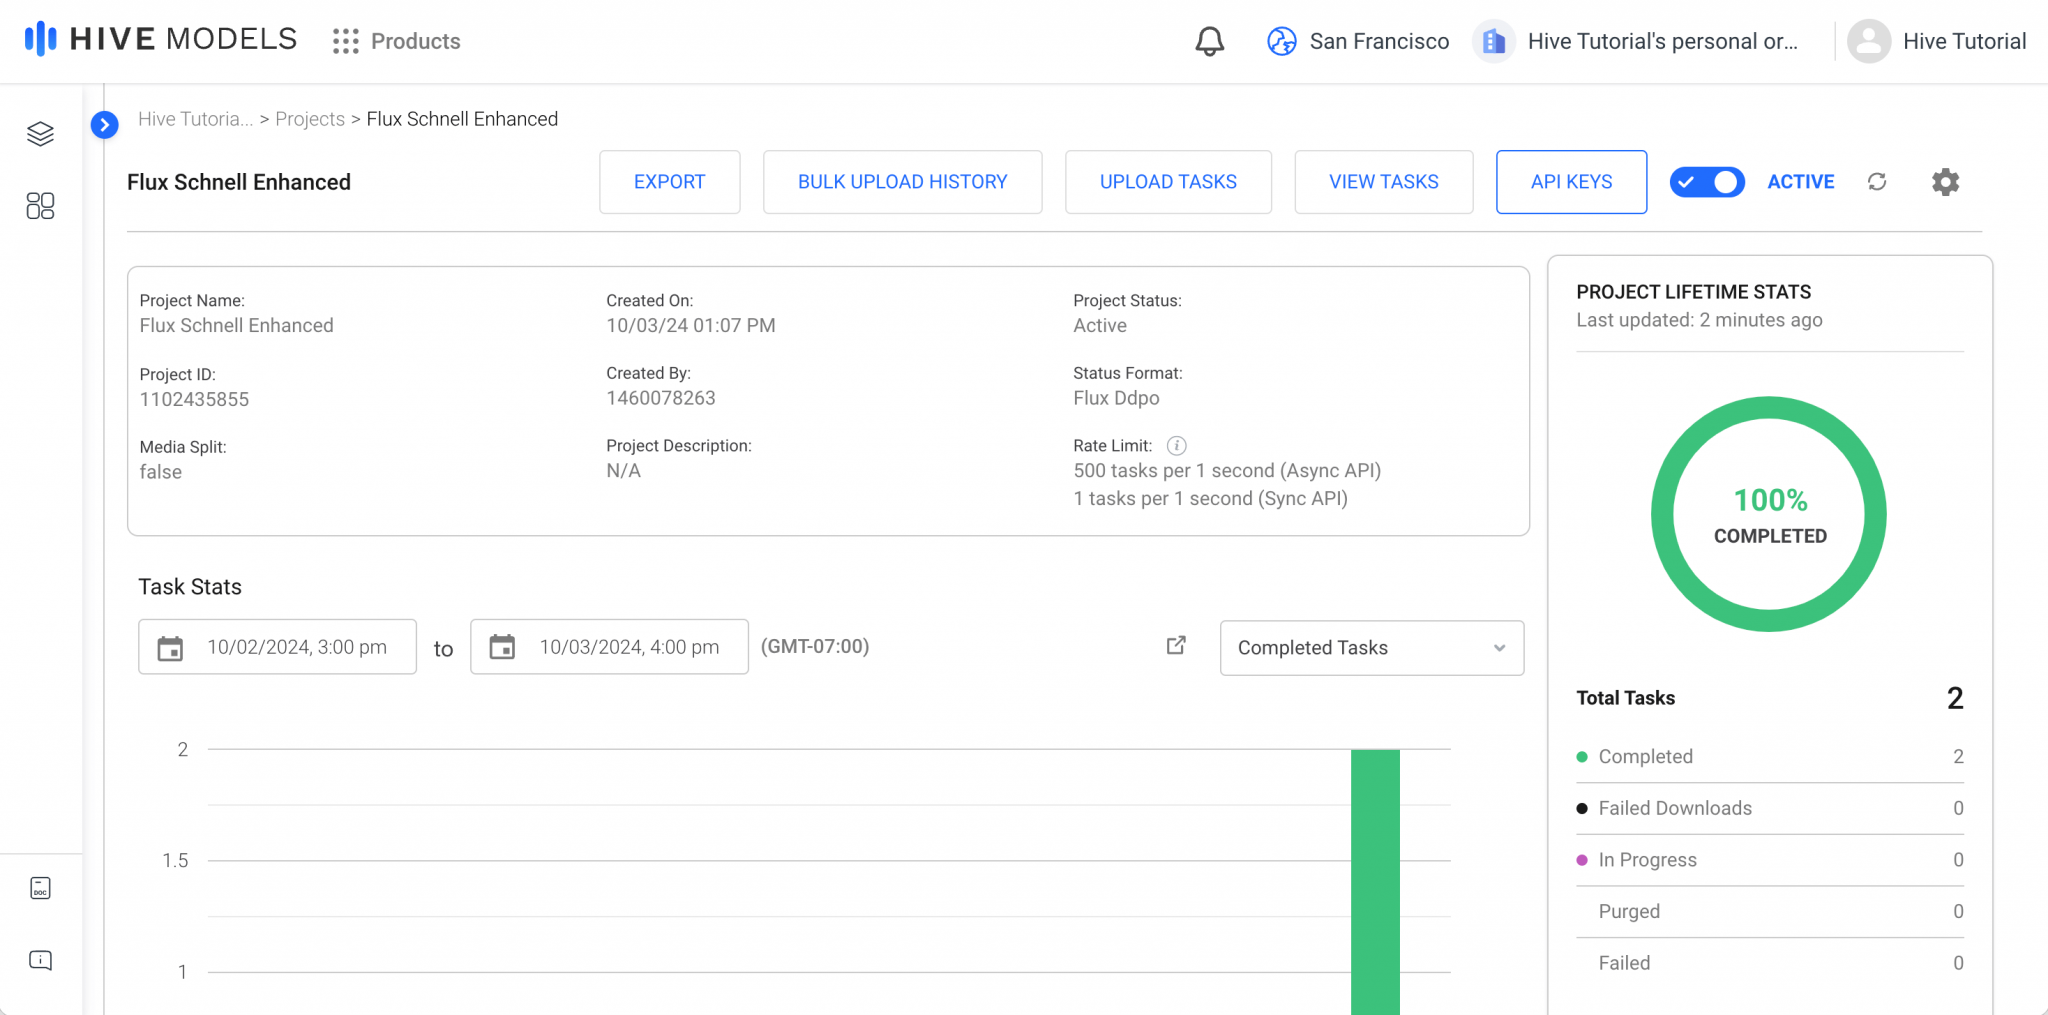Image resolution: width=2048 pixels, height=1015 pixels.
Task: Open the start date calendar picker
Action: [170, 647]
